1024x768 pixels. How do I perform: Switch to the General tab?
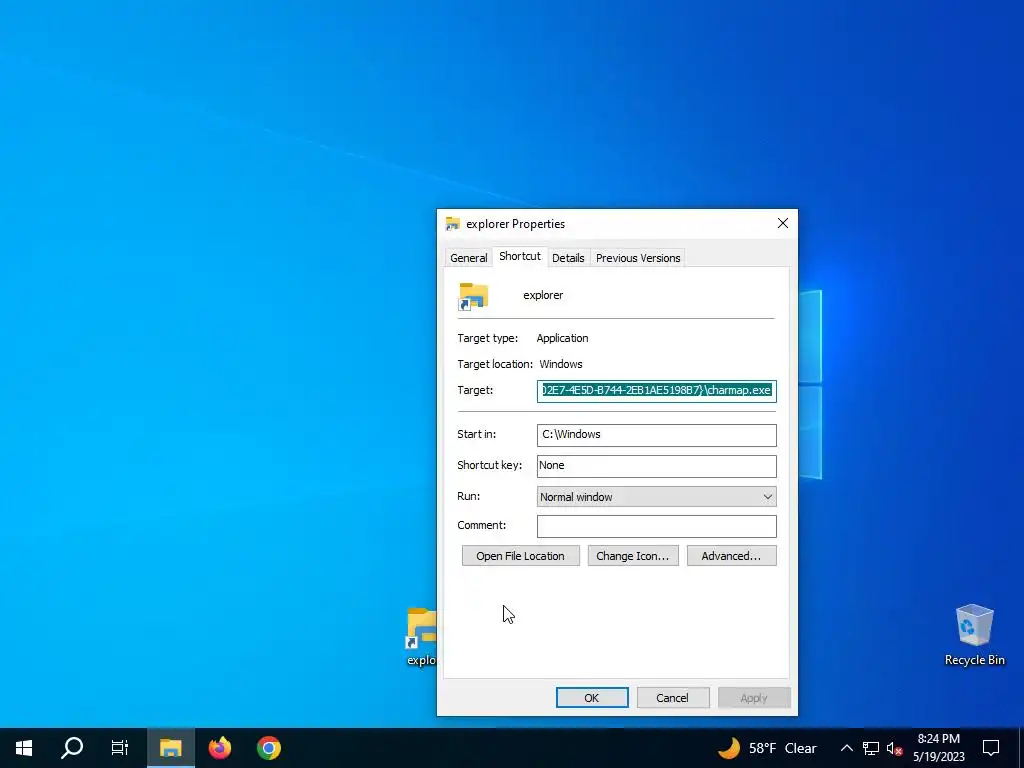(468, 258)
